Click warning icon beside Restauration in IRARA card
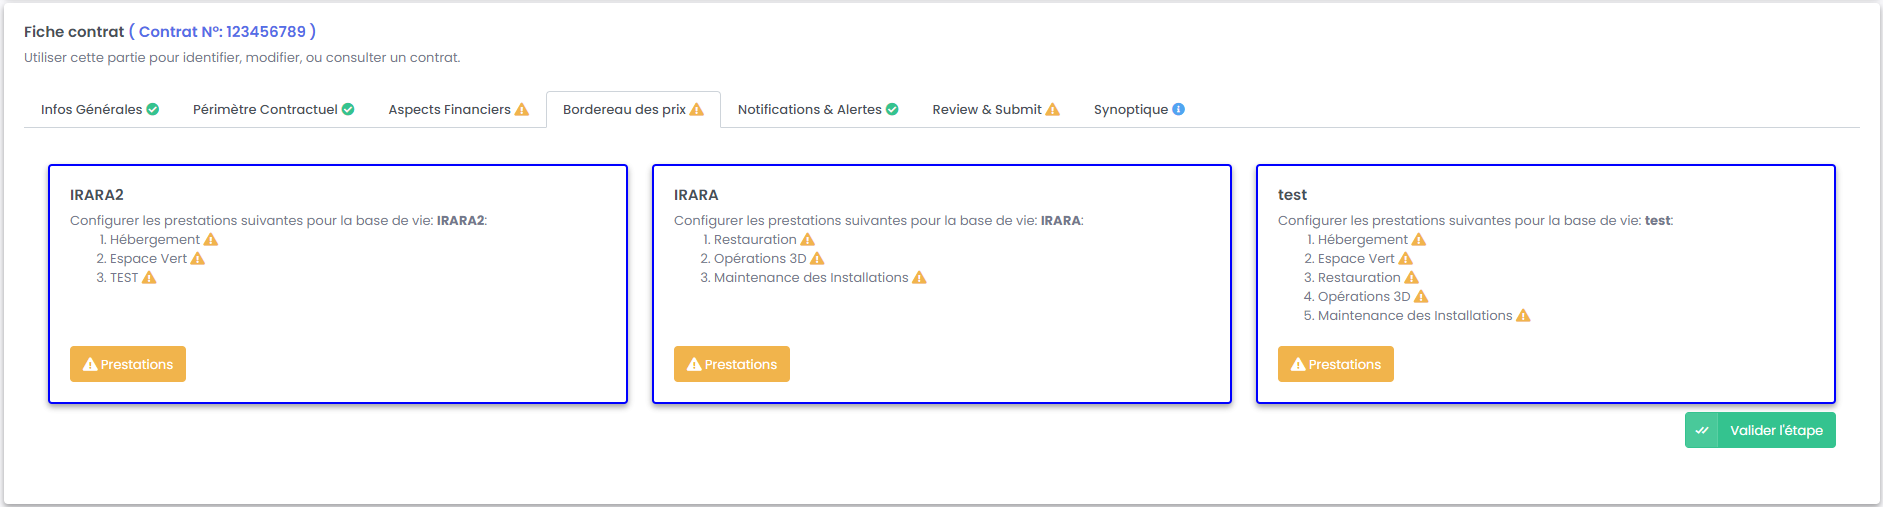 pos(808,240)
